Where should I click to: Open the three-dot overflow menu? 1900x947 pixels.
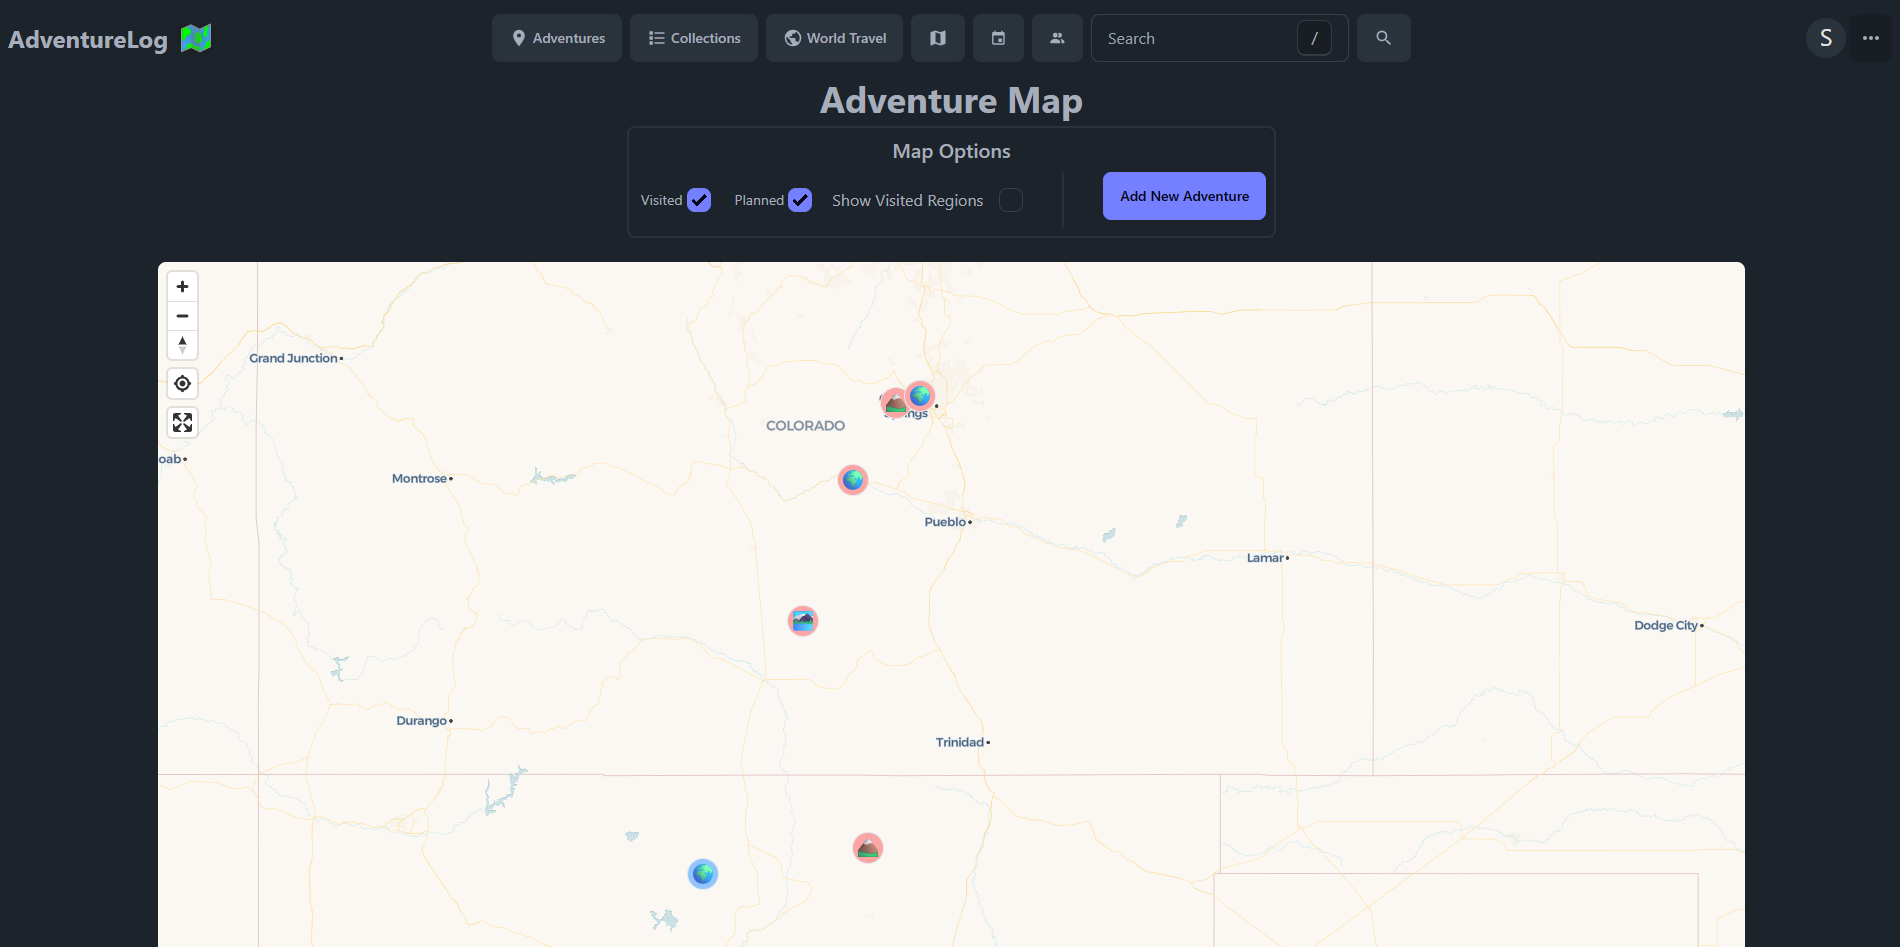point(1871,38)
